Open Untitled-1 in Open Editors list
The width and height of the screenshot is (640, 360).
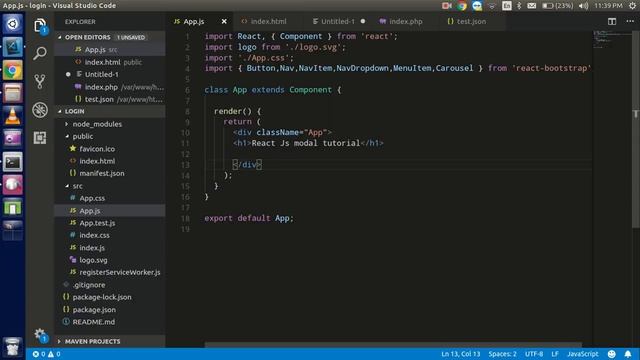[110, 74]
